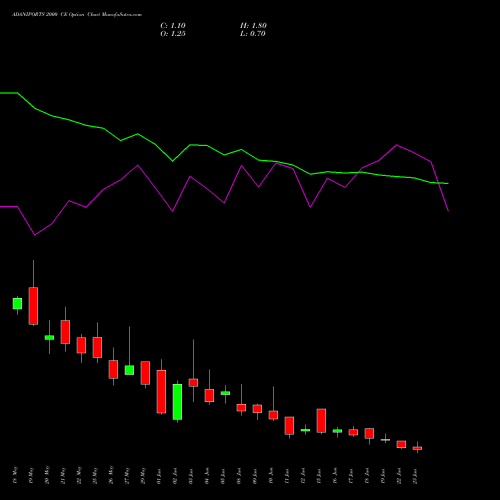Select the tall red candlestick for 19 May
This screenshot has height=500, width=500.
point(33,306)
